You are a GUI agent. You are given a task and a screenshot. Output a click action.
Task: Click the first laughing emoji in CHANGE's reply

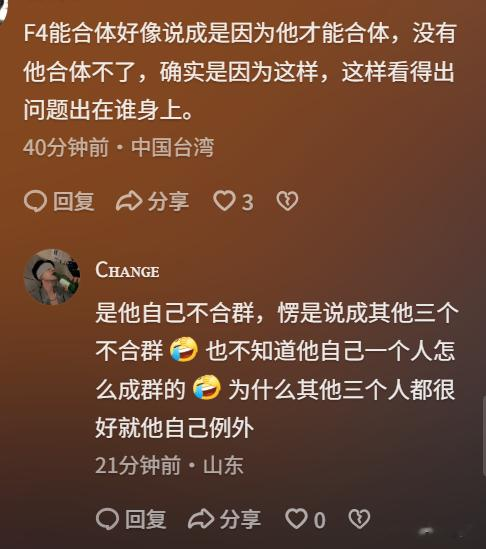pos(184,349)
